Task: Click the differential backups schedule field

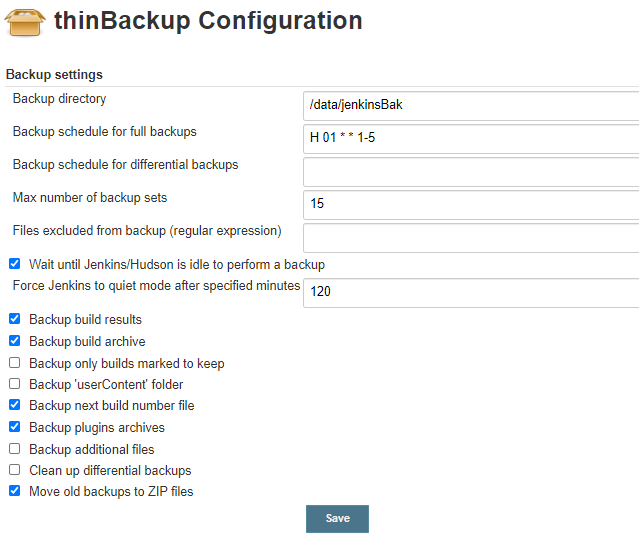Action: point(471,172)
